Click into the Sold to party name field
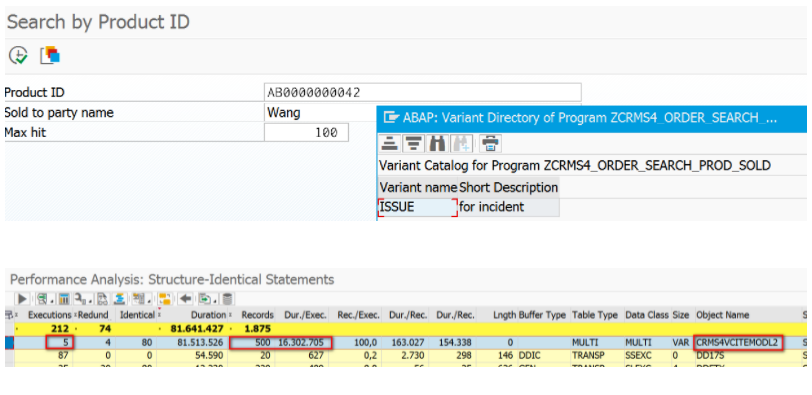 pos(321,112)
